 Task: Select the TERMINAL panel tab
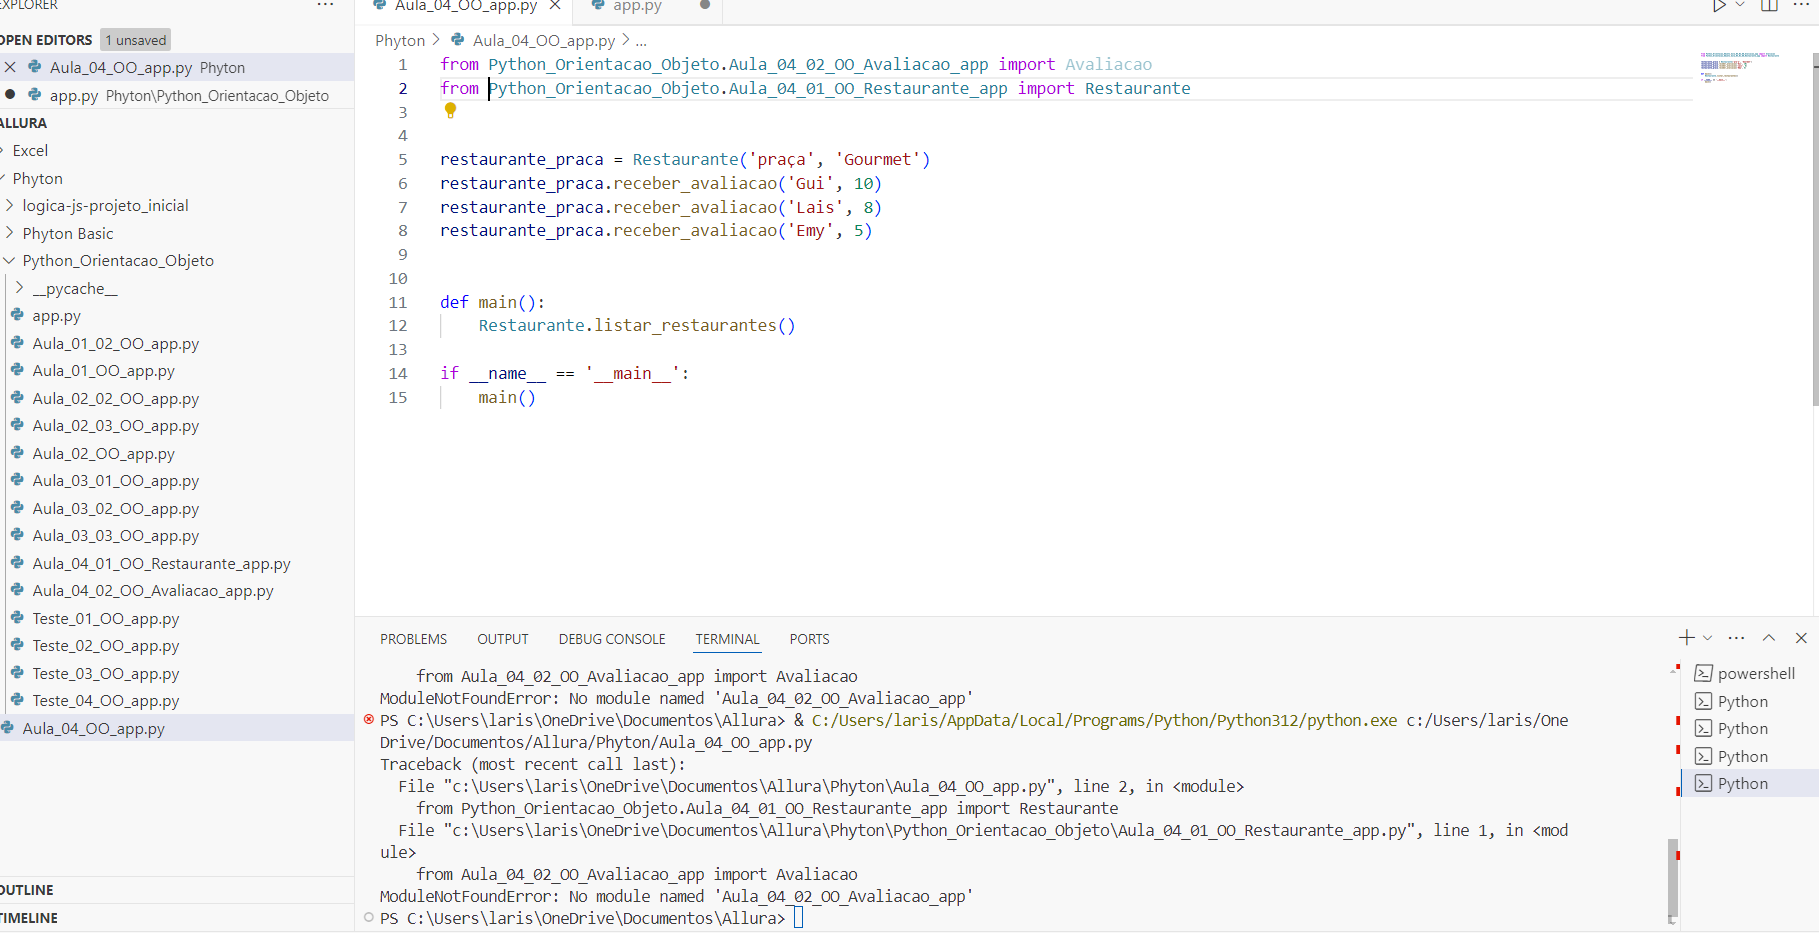tap(727, 639)
